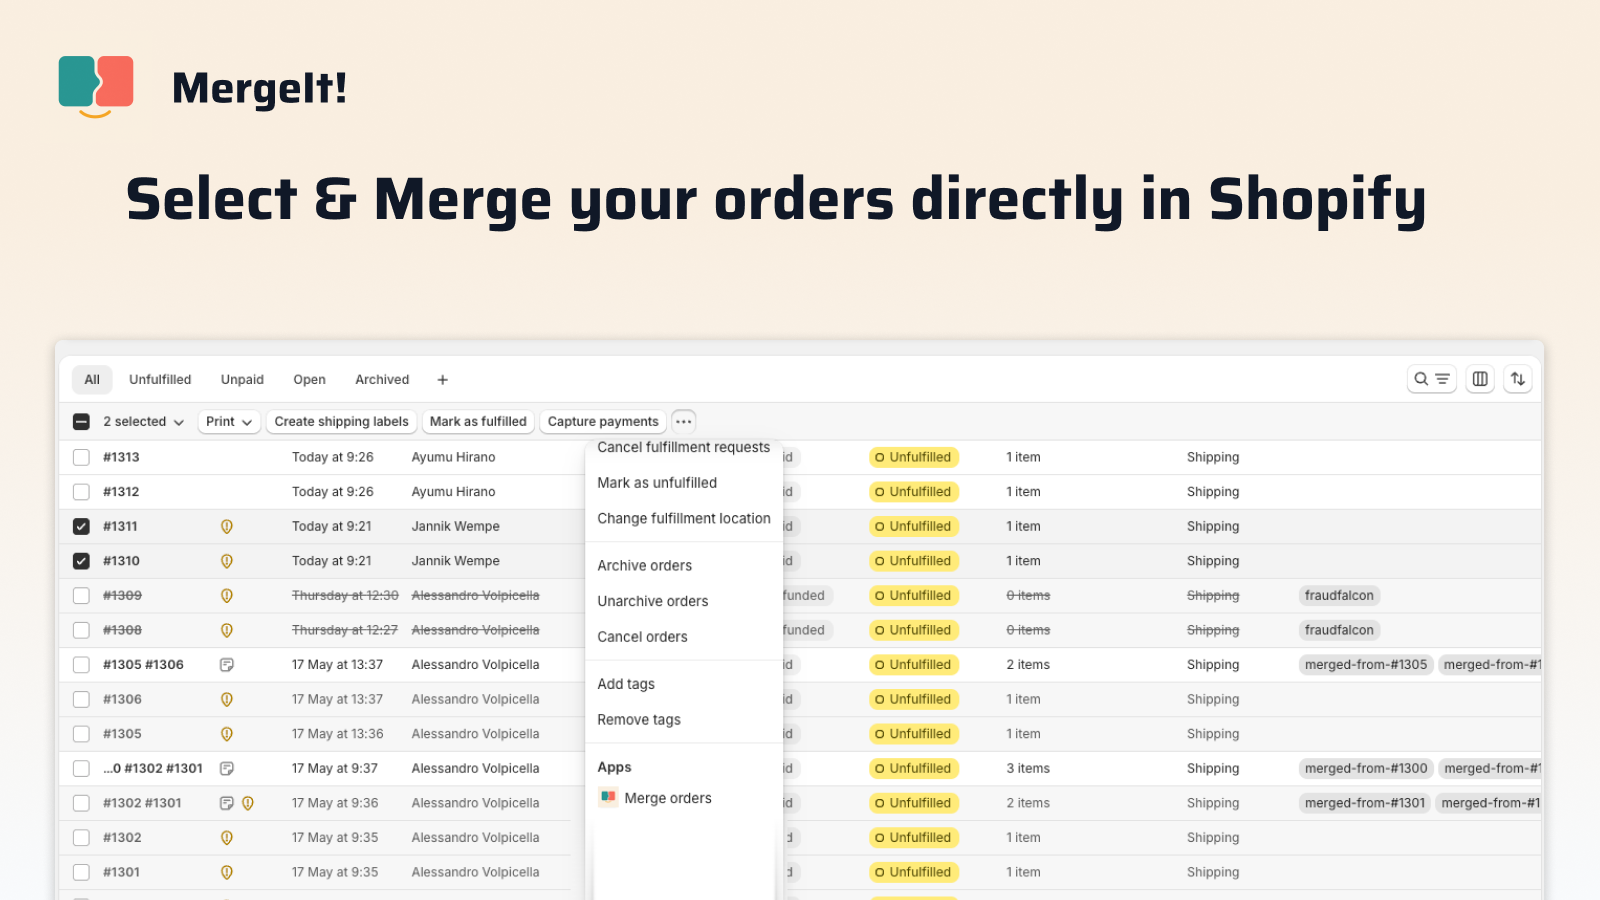
Task: Click Capture payments button
Action: click(603, 422)
